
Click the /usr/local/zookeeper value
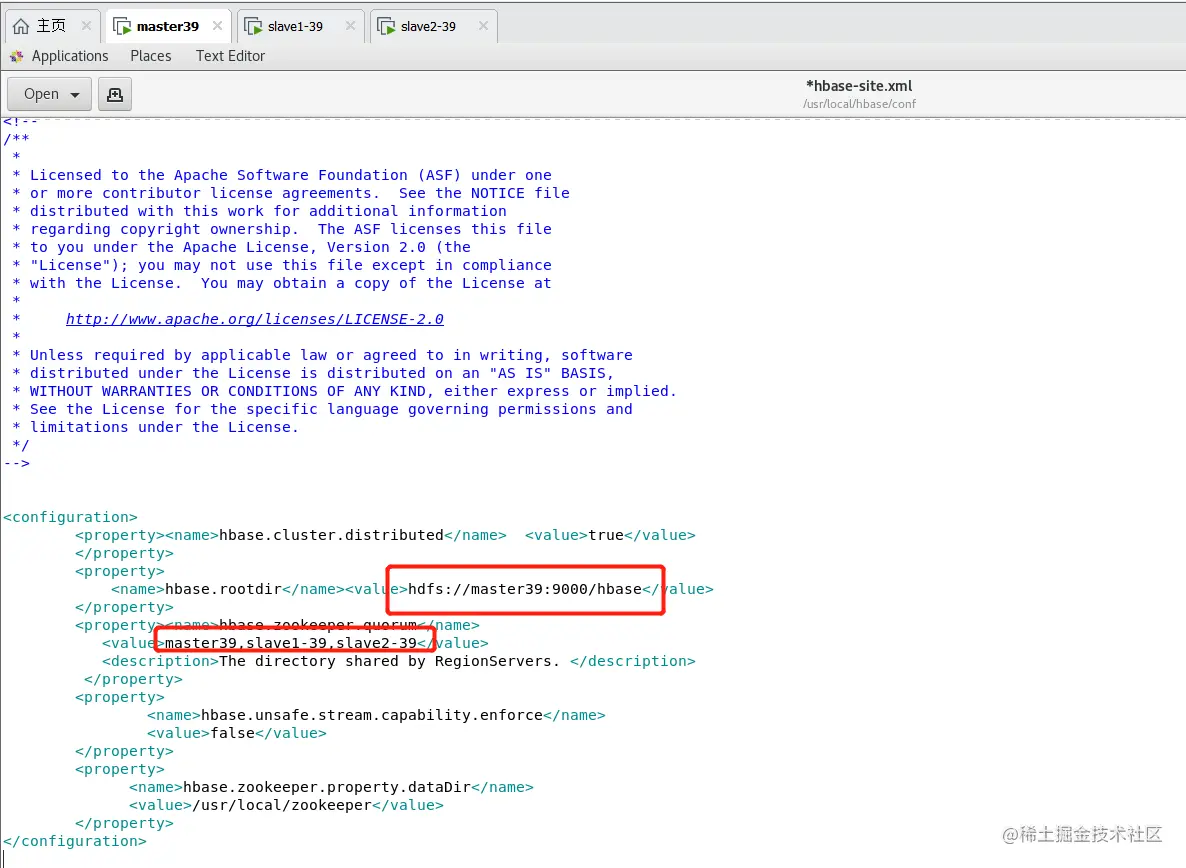coord(282,805)
